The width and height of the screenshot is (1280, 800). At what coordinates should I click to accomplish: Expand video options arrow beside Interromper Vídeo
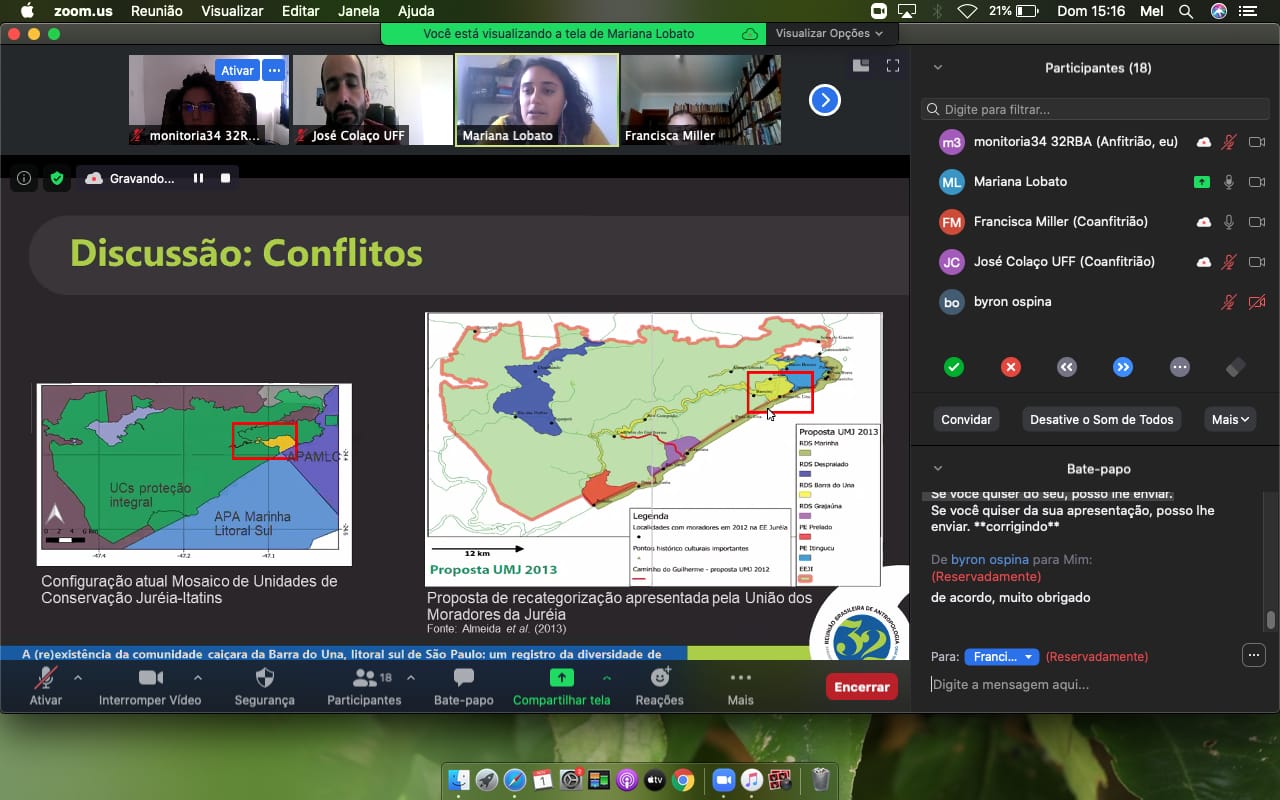[x=197, y=677]
